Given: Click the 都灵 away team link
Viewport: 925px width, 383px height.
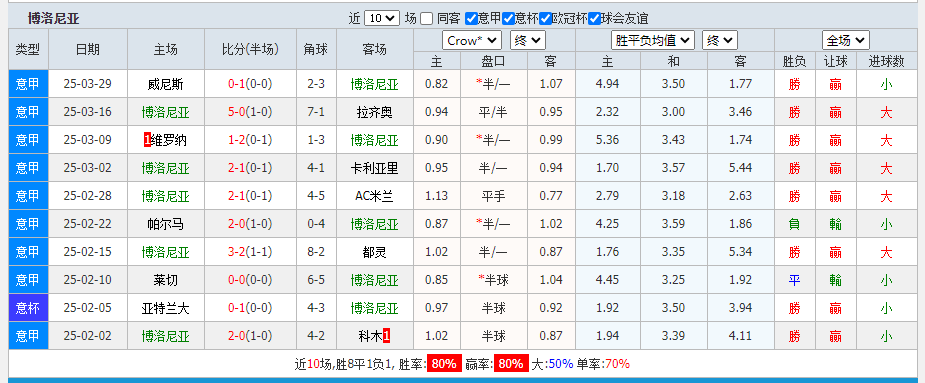Looking at the screenshot, I should coord(375,253).
